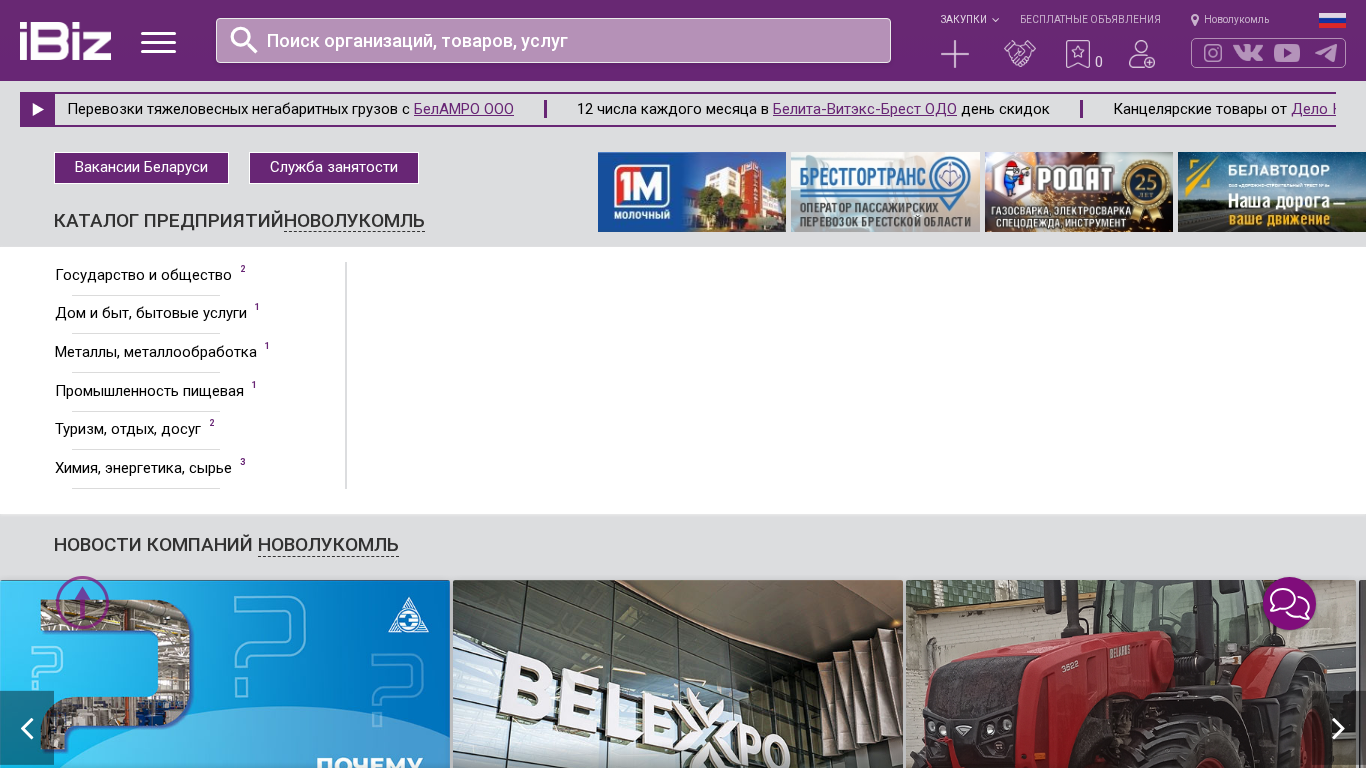Click the plus add icon
This screenshot has height=768, width=1366.
pyautogui.click(x=955, y=54)
